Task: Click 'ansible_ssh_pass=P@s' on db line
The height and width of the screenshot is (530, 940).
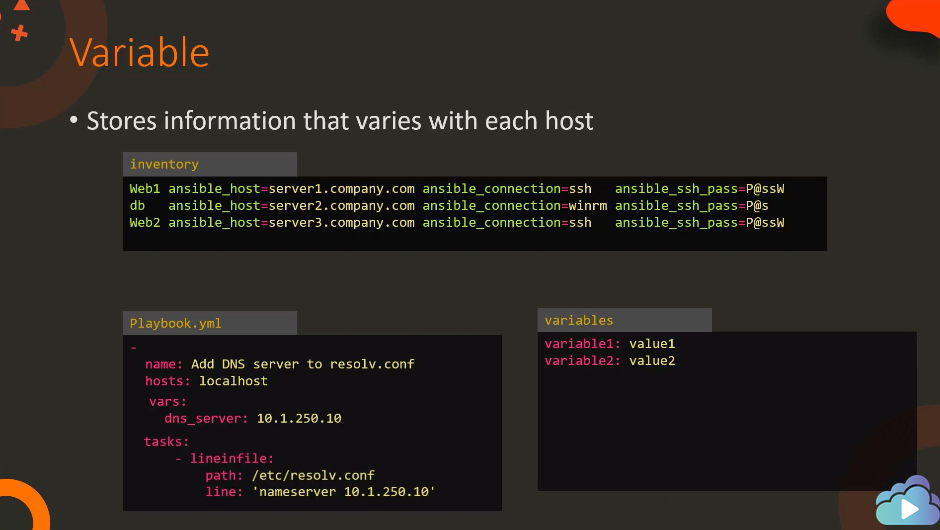Action: pos(692,206)
